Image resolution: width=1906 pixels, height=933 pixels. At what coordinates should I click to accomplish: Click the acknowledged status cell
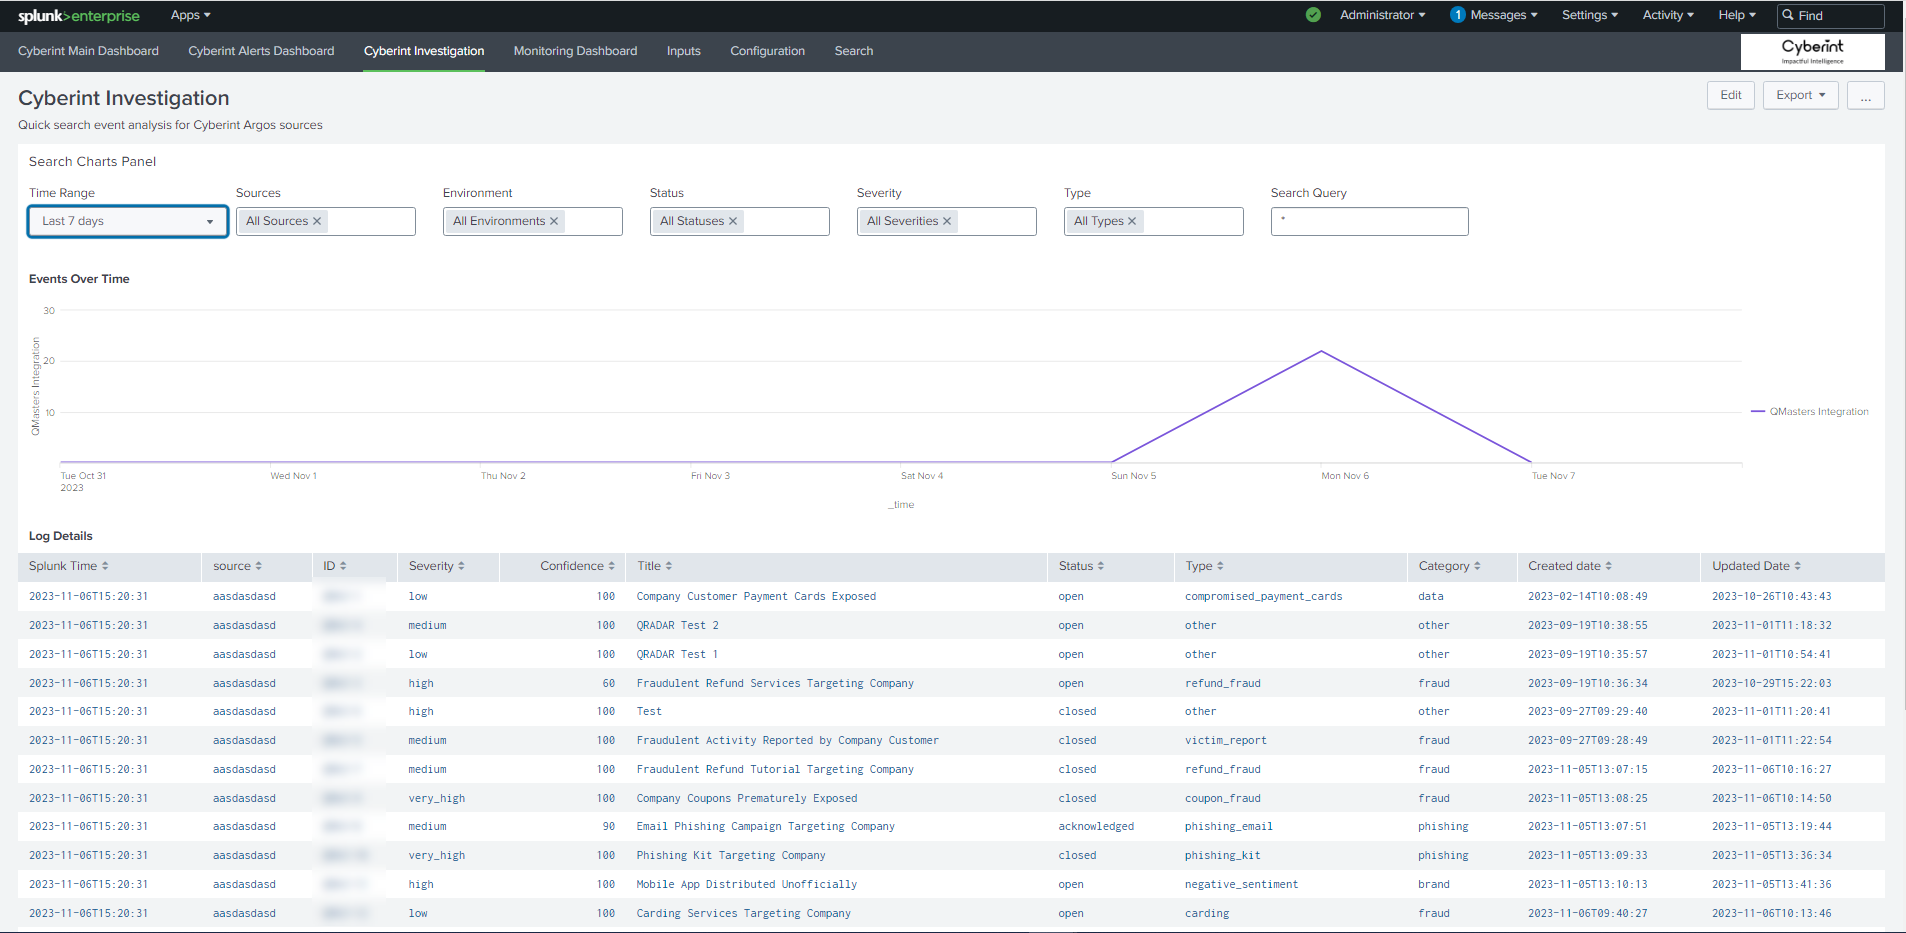click(x=1096, y=826)
